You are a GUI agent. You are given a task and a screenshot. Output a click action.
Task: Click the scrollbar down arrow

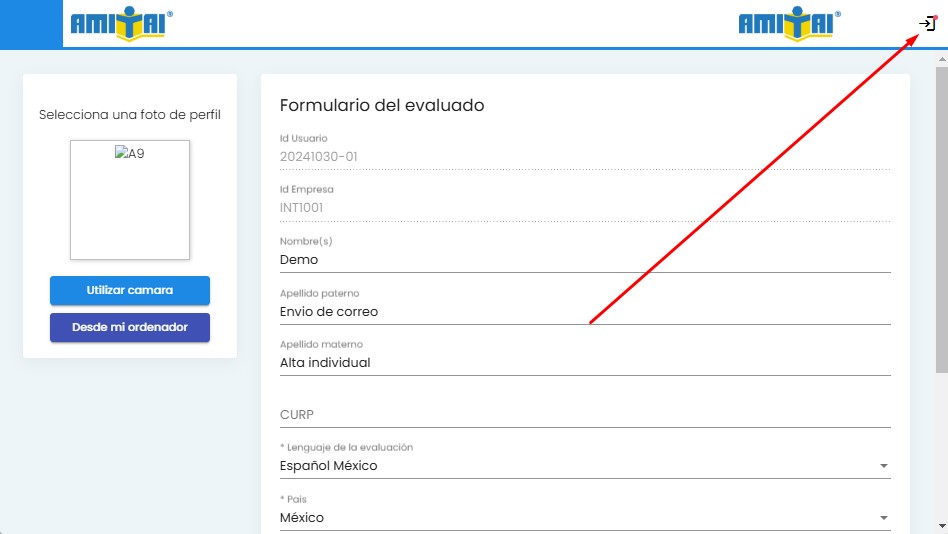(940, 525)
